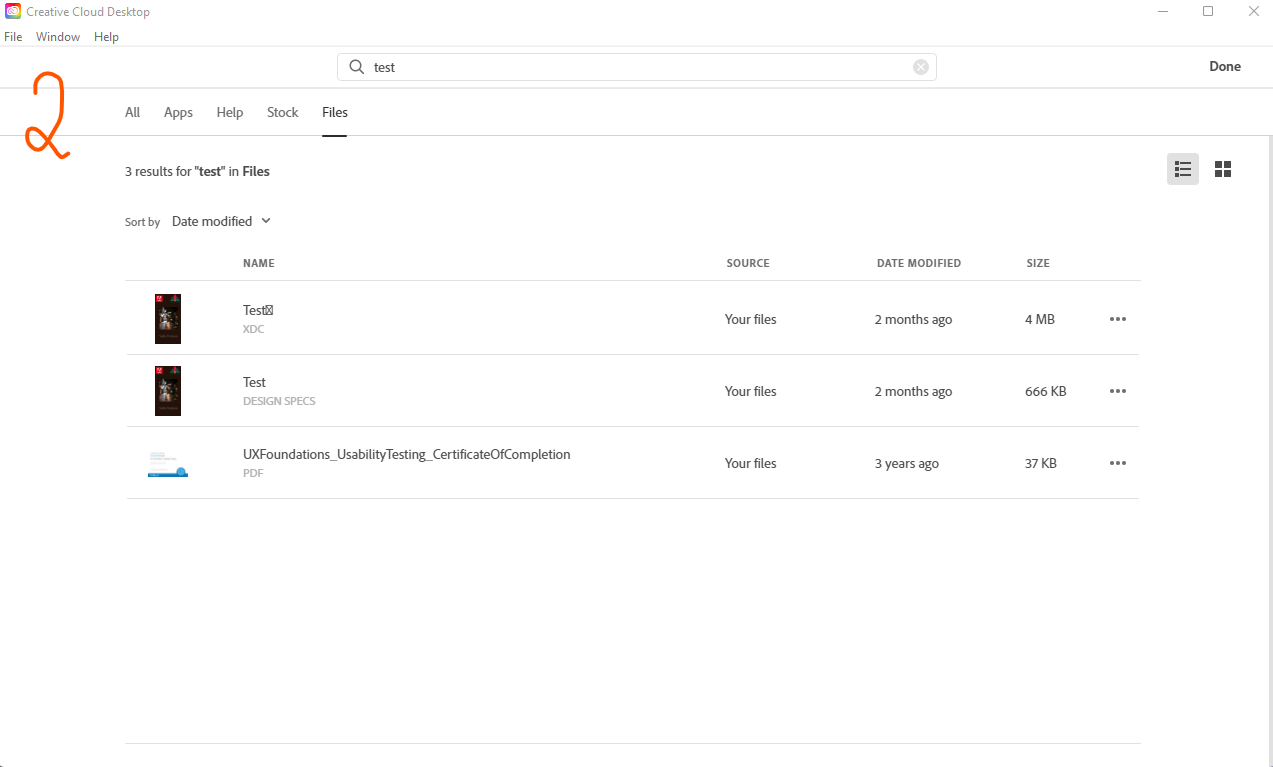
Task: Open options menu for the Test XDC file
Action: point(1117,319)
